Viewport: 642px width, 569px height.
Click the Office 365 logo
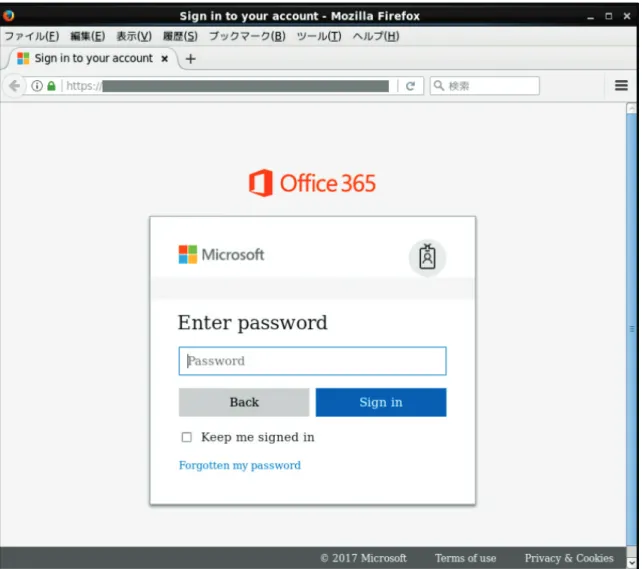pos(312,183)
